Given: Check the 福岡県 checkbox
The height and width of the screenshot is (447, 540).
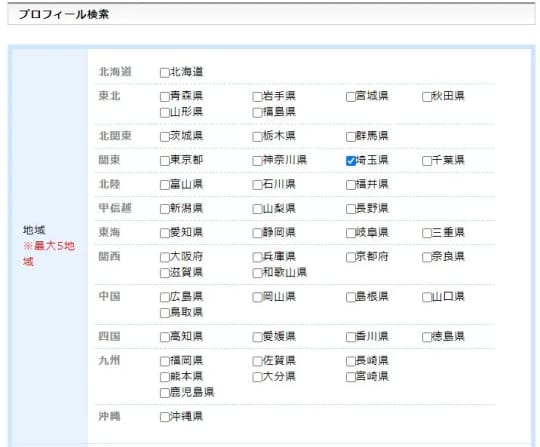Looking at the screenshot, I should [165, 361].
